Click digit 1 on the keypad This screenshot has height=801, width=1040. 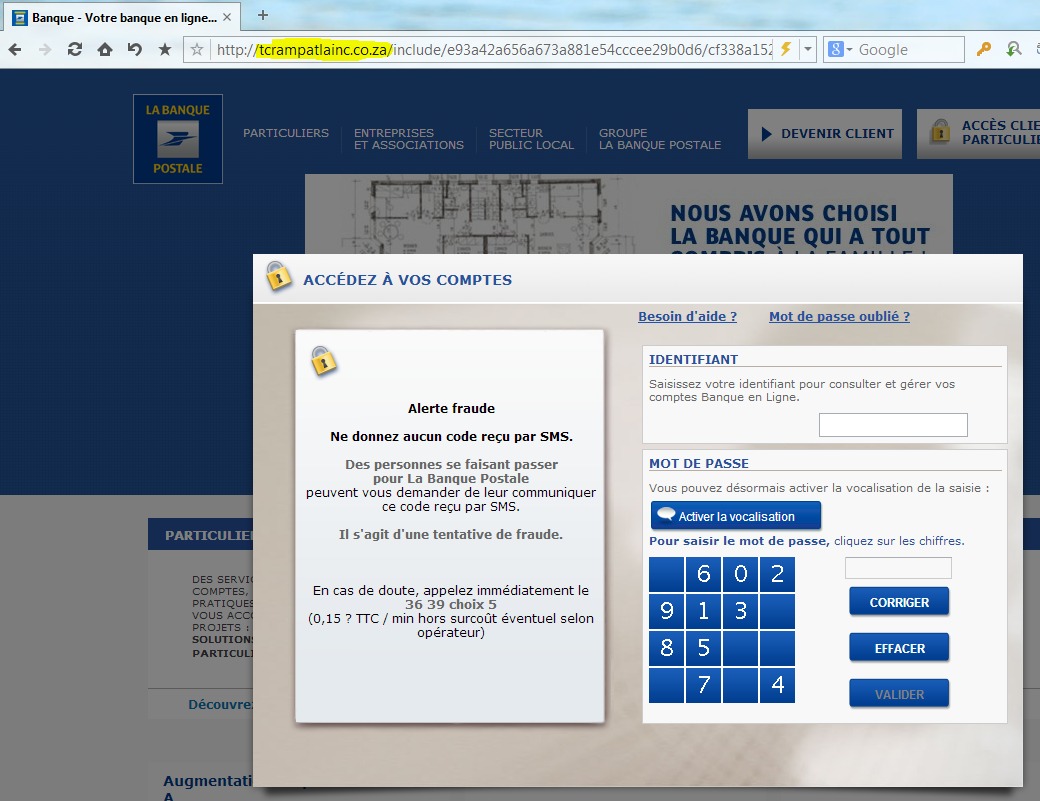tap(704, 611)
